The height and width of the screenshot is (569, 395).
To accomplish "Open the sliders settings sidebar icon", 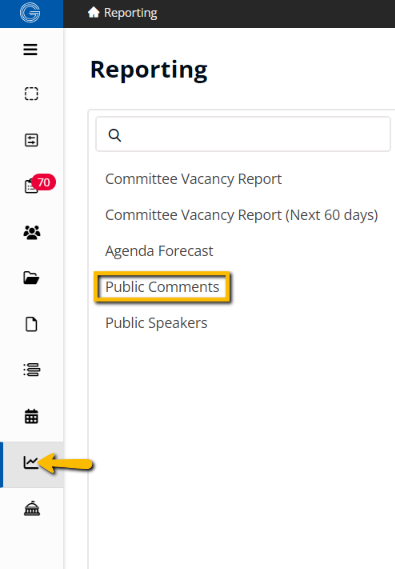I will [x=31, y=140].
